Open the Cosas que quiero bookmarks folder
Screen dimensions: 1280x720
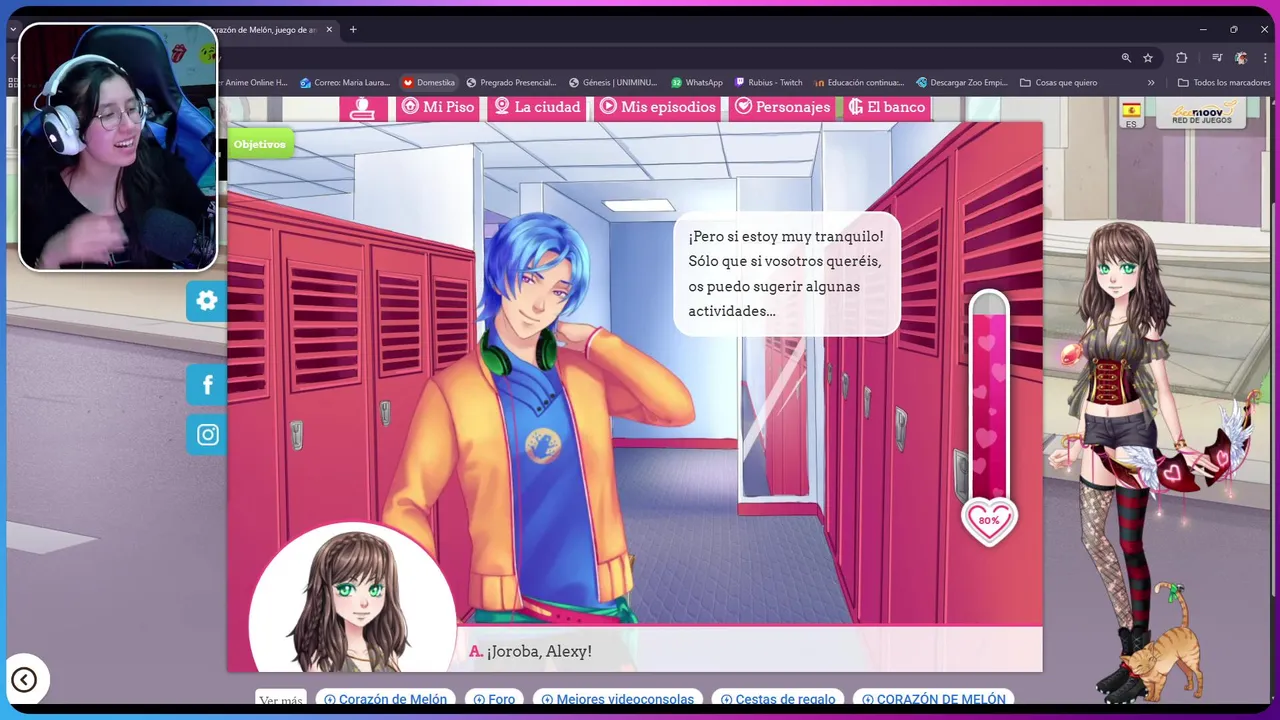pos(1058,83)
